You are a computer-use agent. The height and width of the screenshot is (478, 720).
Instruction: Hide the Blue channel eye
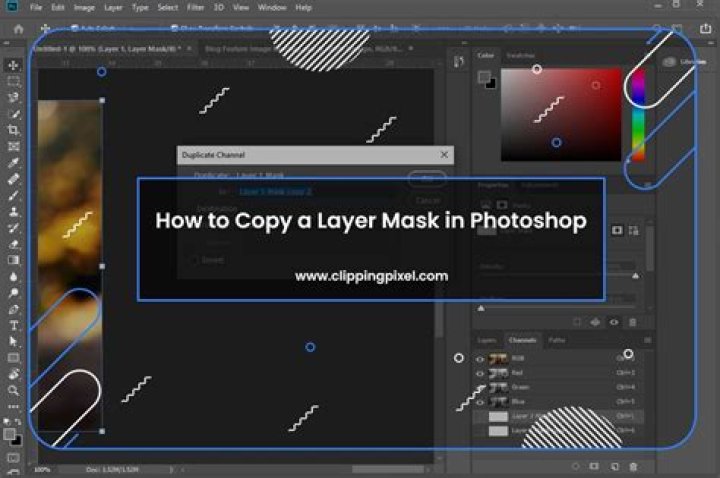480,402
